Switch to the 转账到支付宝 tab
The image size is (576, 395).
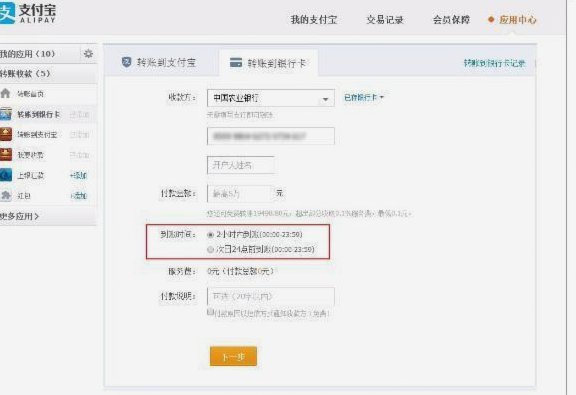(159, 62)
